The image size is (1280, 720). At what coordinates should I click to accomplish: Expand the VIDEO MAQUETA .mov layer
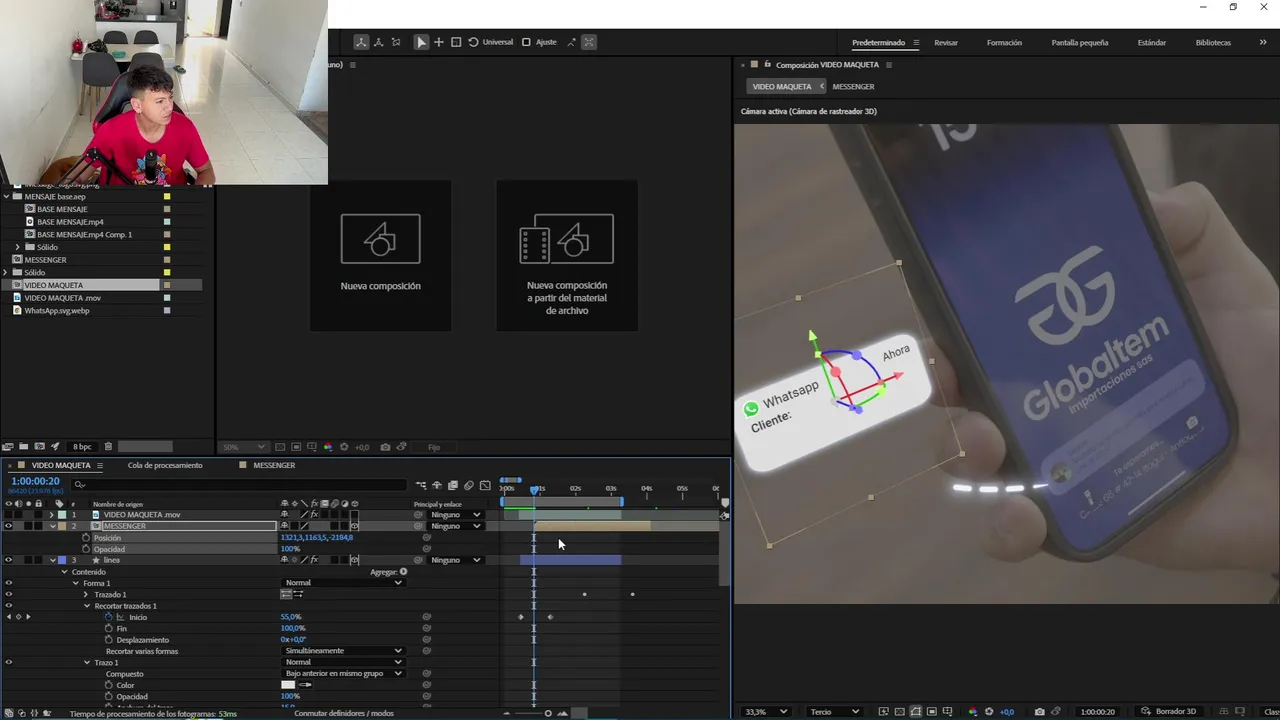tap(52, 515)
